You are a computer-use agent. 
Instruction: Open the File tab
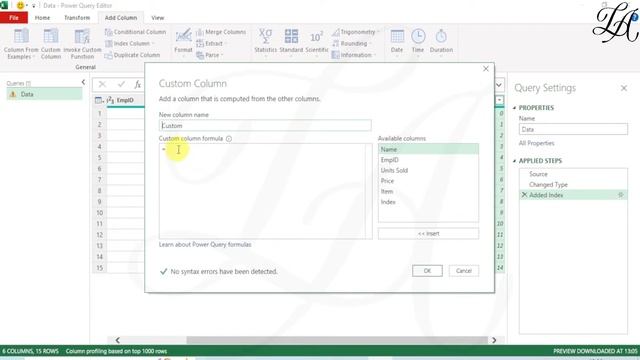pyautogui.click(x=14, y=18)
